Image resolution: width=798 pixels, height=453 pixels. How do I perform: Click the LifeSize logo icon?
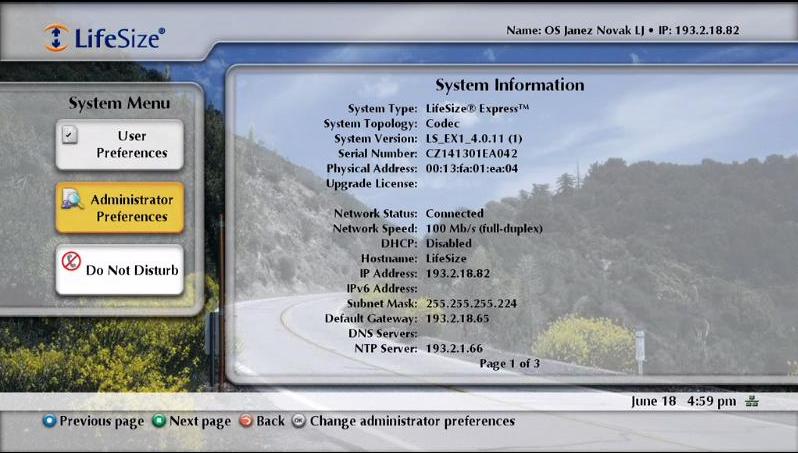pyautogui.click(x=56, y=38)
